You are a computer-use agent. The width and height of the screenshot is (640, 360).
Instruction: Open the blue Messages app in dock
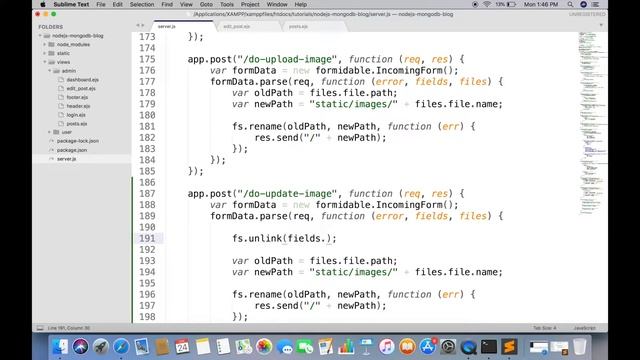284,347
